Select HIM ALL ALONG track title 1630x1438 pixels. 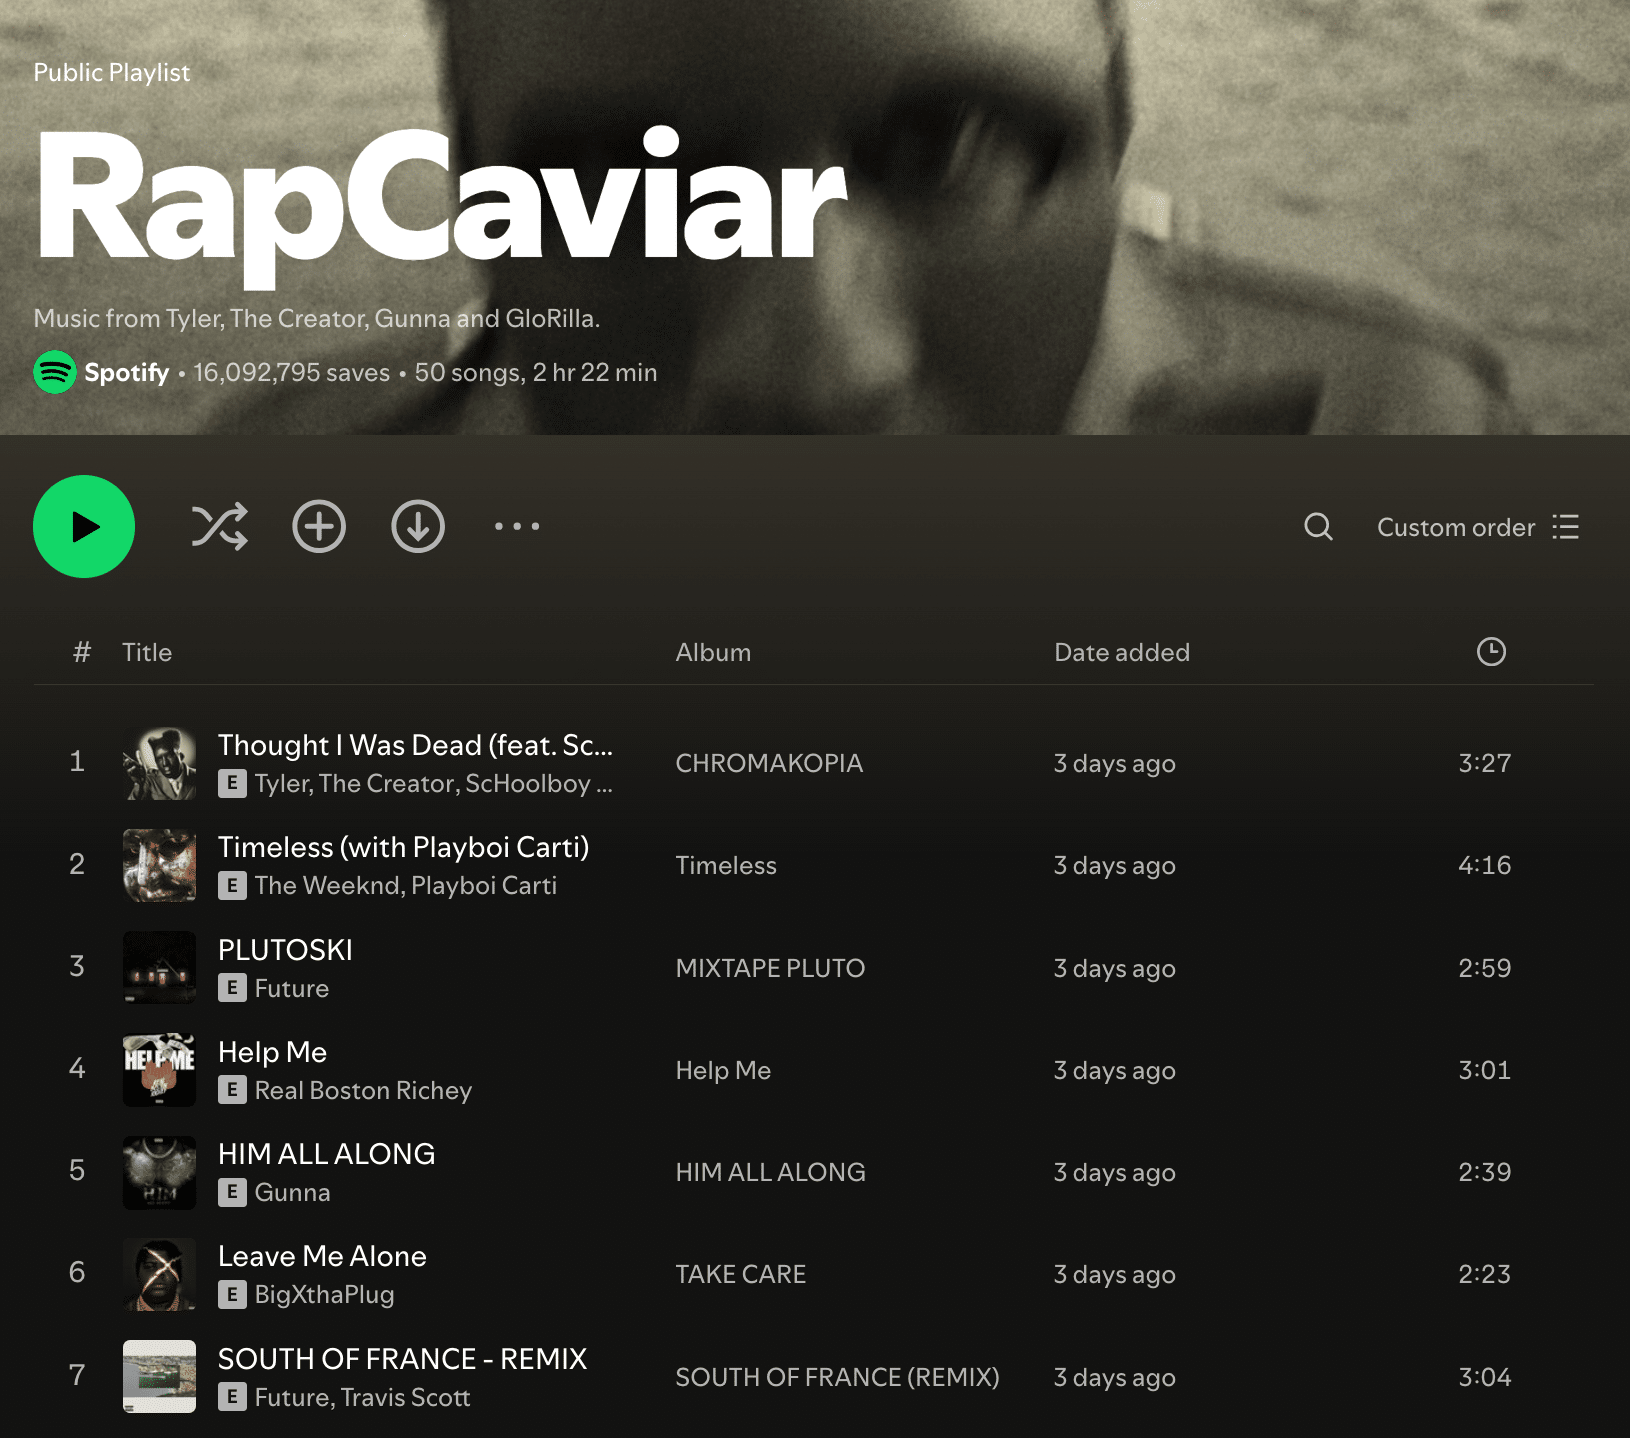[326, 1154]
